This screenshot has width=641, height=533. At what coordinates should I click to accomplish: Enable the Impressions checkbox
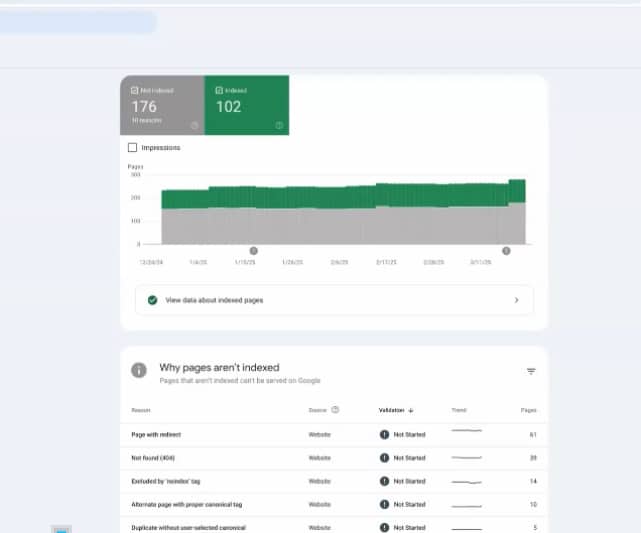(133, 147)
